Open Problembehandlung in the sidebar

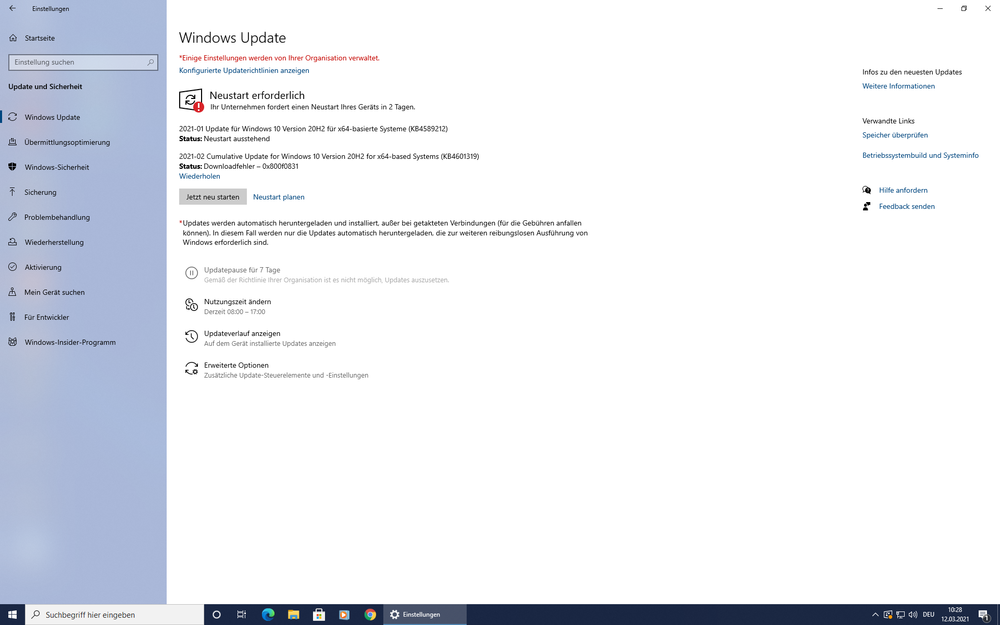pyautogui.click(x=57, y=217)
